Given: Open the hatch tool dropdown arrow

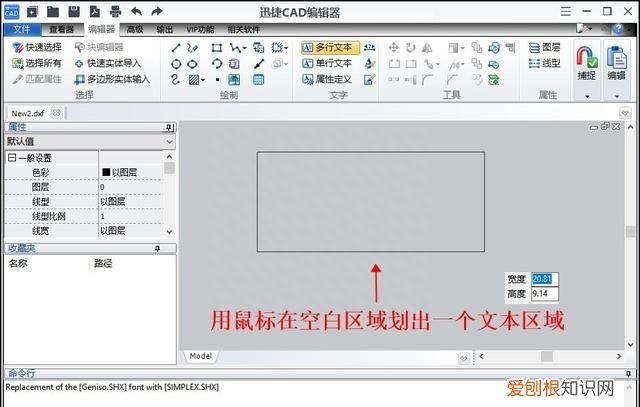Looking at the screenshot, I should pos(203,80).
